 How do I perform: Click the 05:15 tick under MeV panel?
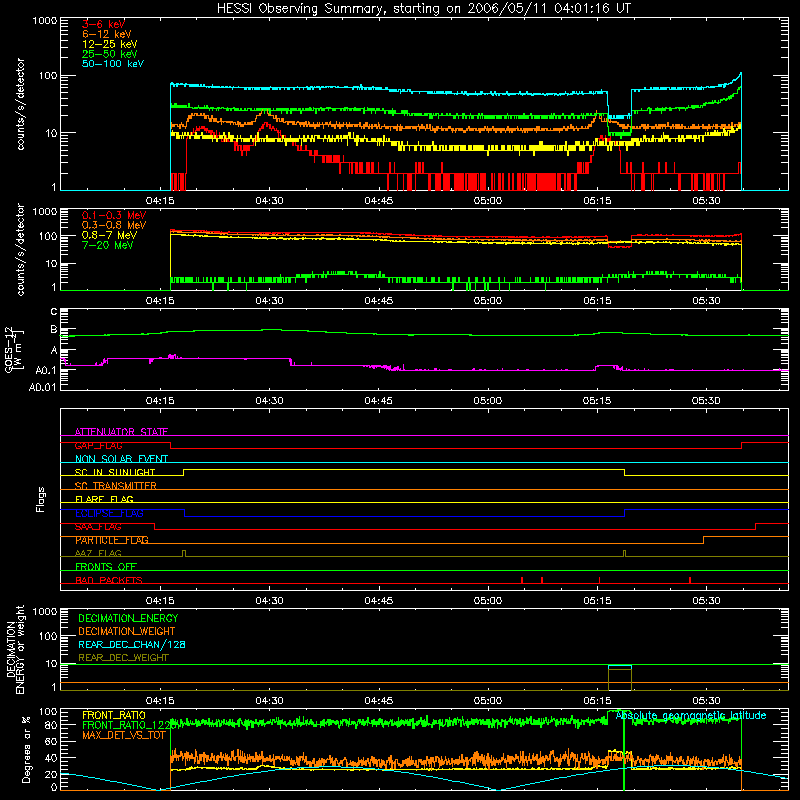pyautogui.click(x=597, y=301)
